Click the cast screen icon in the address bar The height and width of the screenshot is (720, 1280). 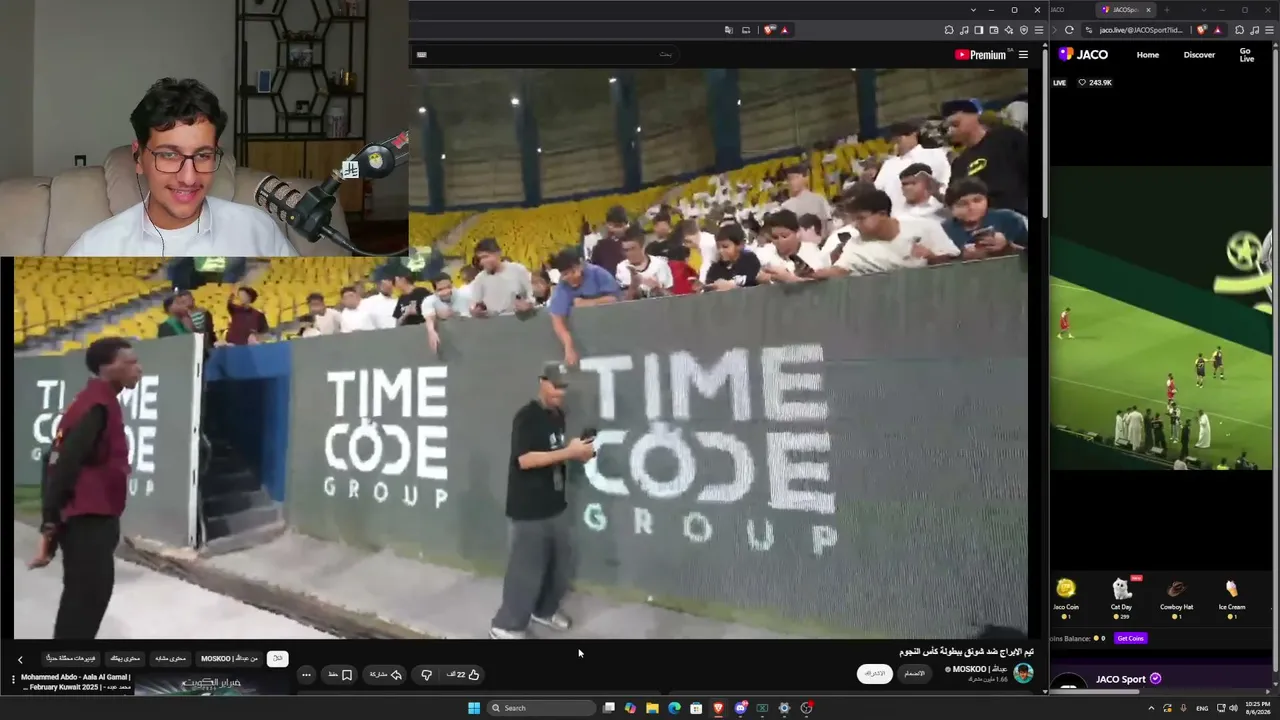coord(745,30)
